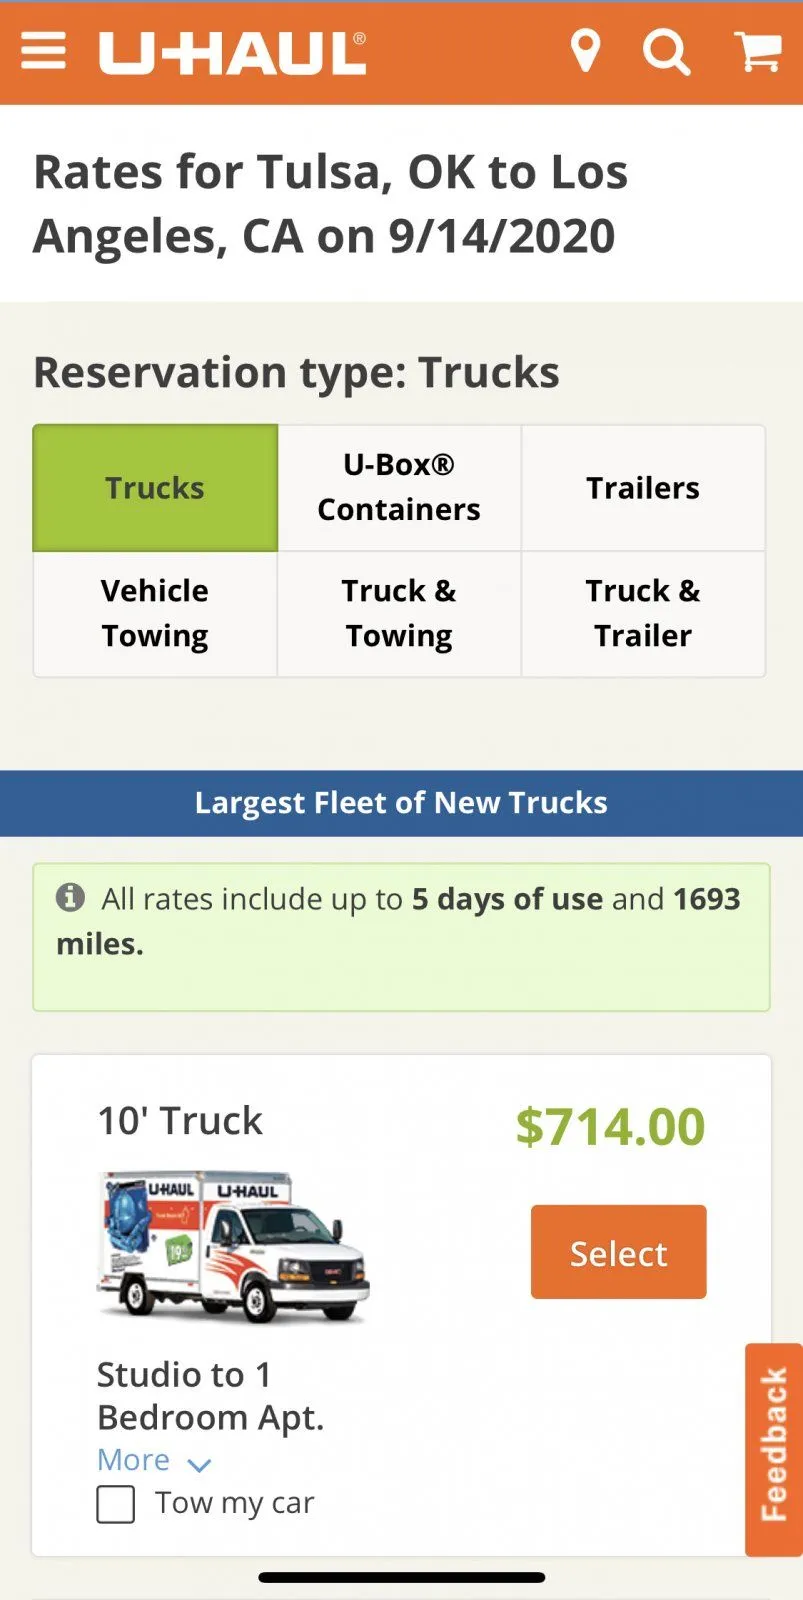
Task: Tap the 10' Truck image
Action: (233, 1246)
